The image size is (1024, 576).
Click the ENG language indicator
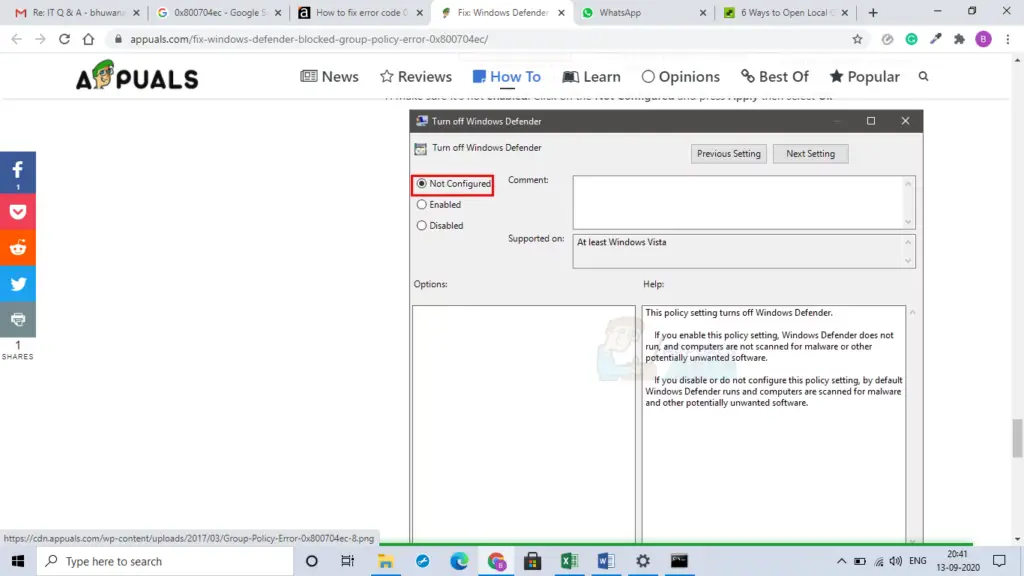pos(918,561)
